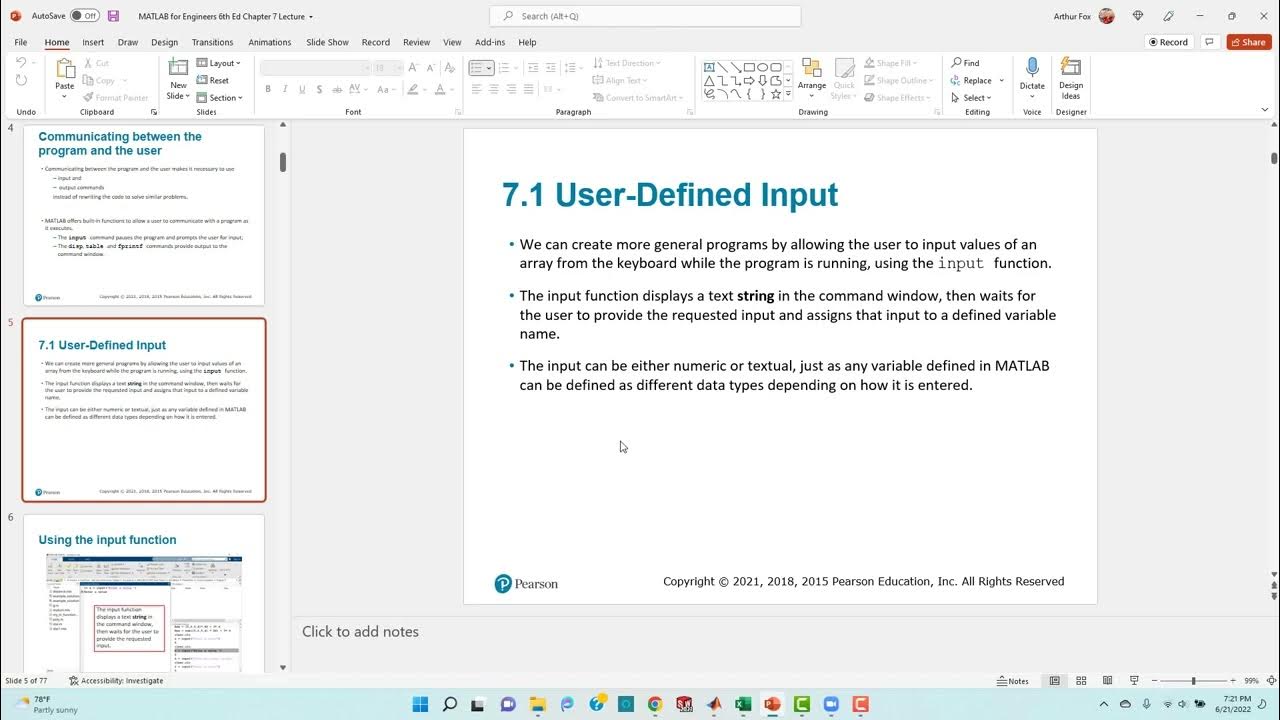Open Excel from the taskbar

[x=743, y=704]
